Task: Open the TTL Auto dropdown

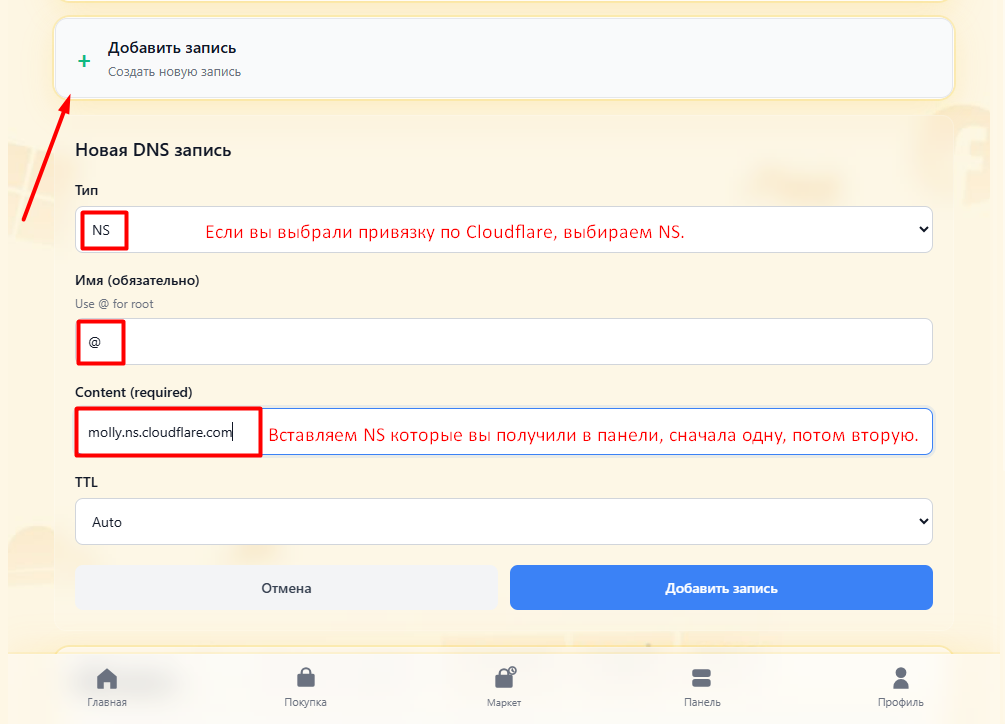Action: [x=503, y=522]
